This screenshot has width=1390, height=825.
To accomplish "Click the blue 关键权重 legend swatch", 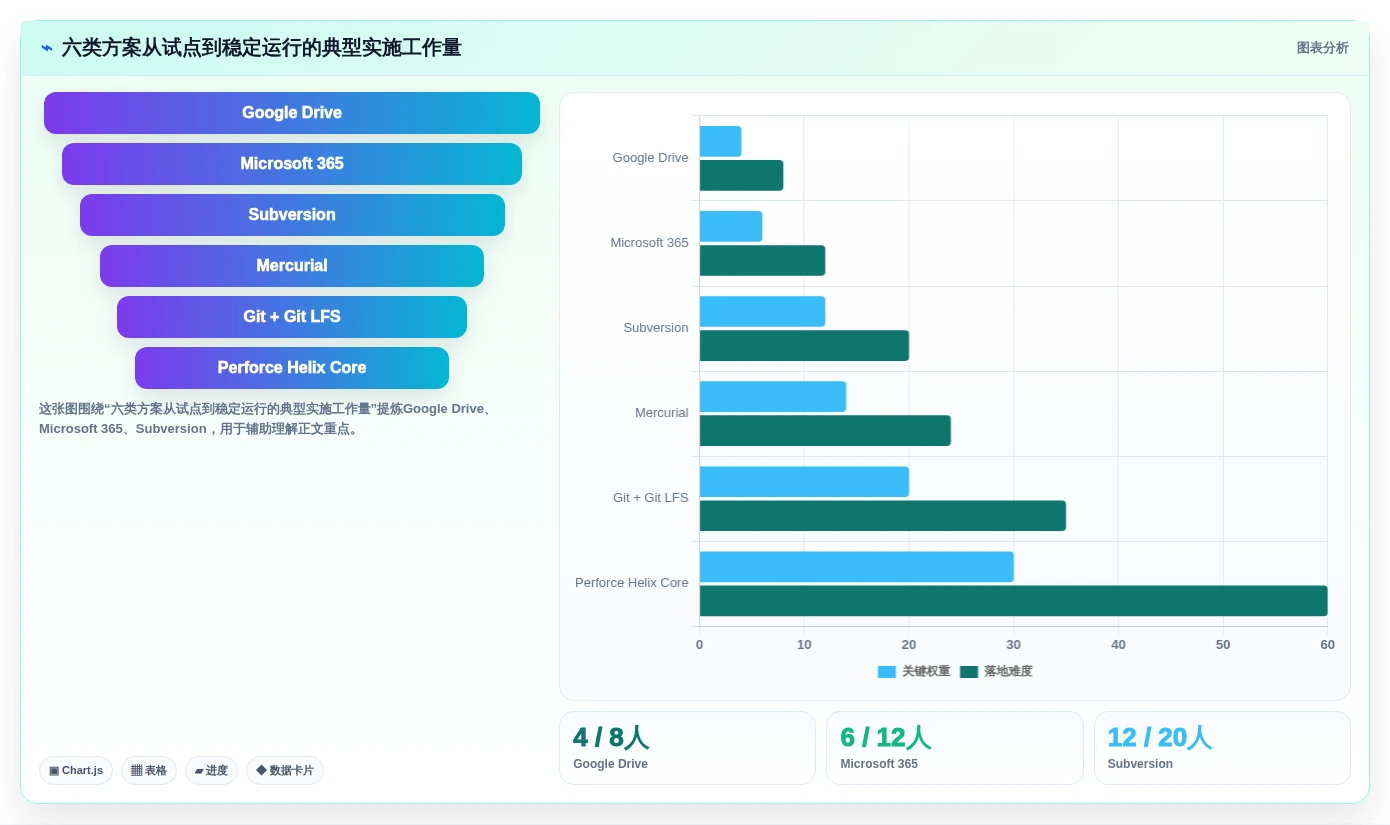I will pyautogui.click(x=887, y=672).
